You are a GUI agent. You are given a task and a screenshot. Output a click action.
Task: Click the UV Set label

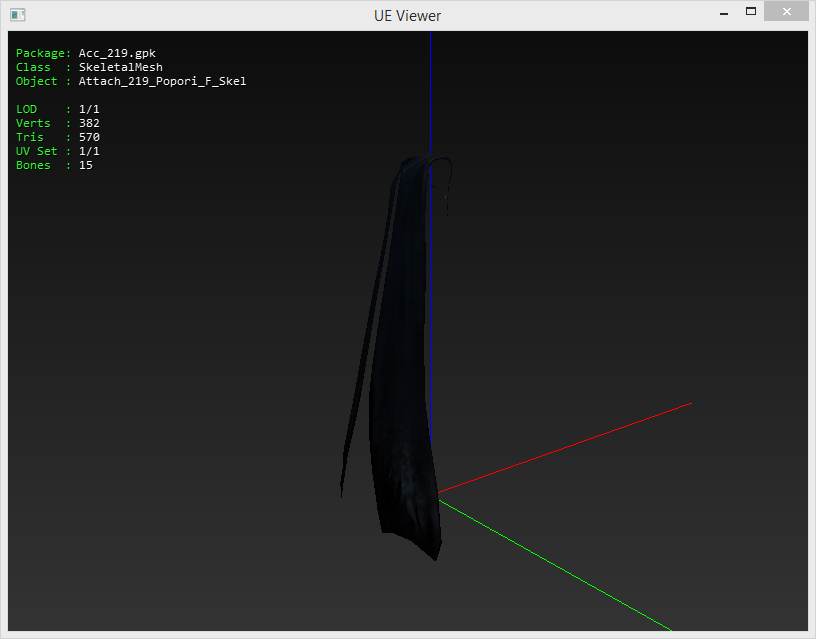[36, 151]
